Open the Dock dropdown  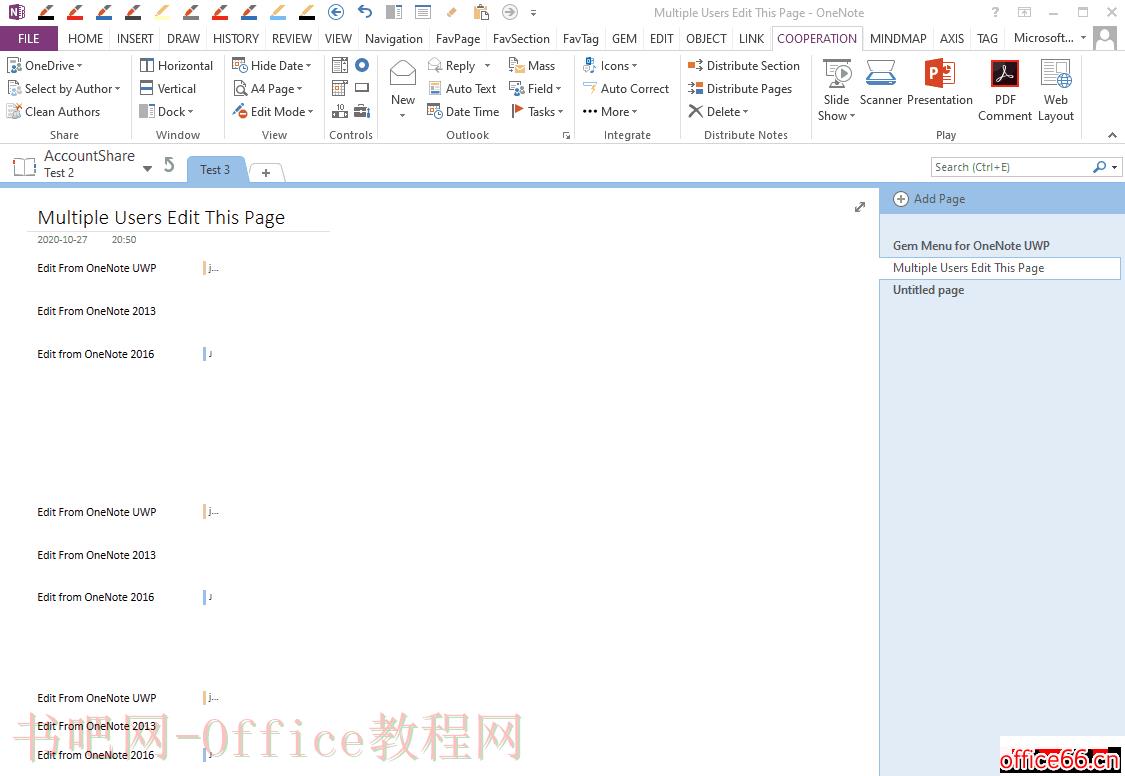tap(166, 111)
